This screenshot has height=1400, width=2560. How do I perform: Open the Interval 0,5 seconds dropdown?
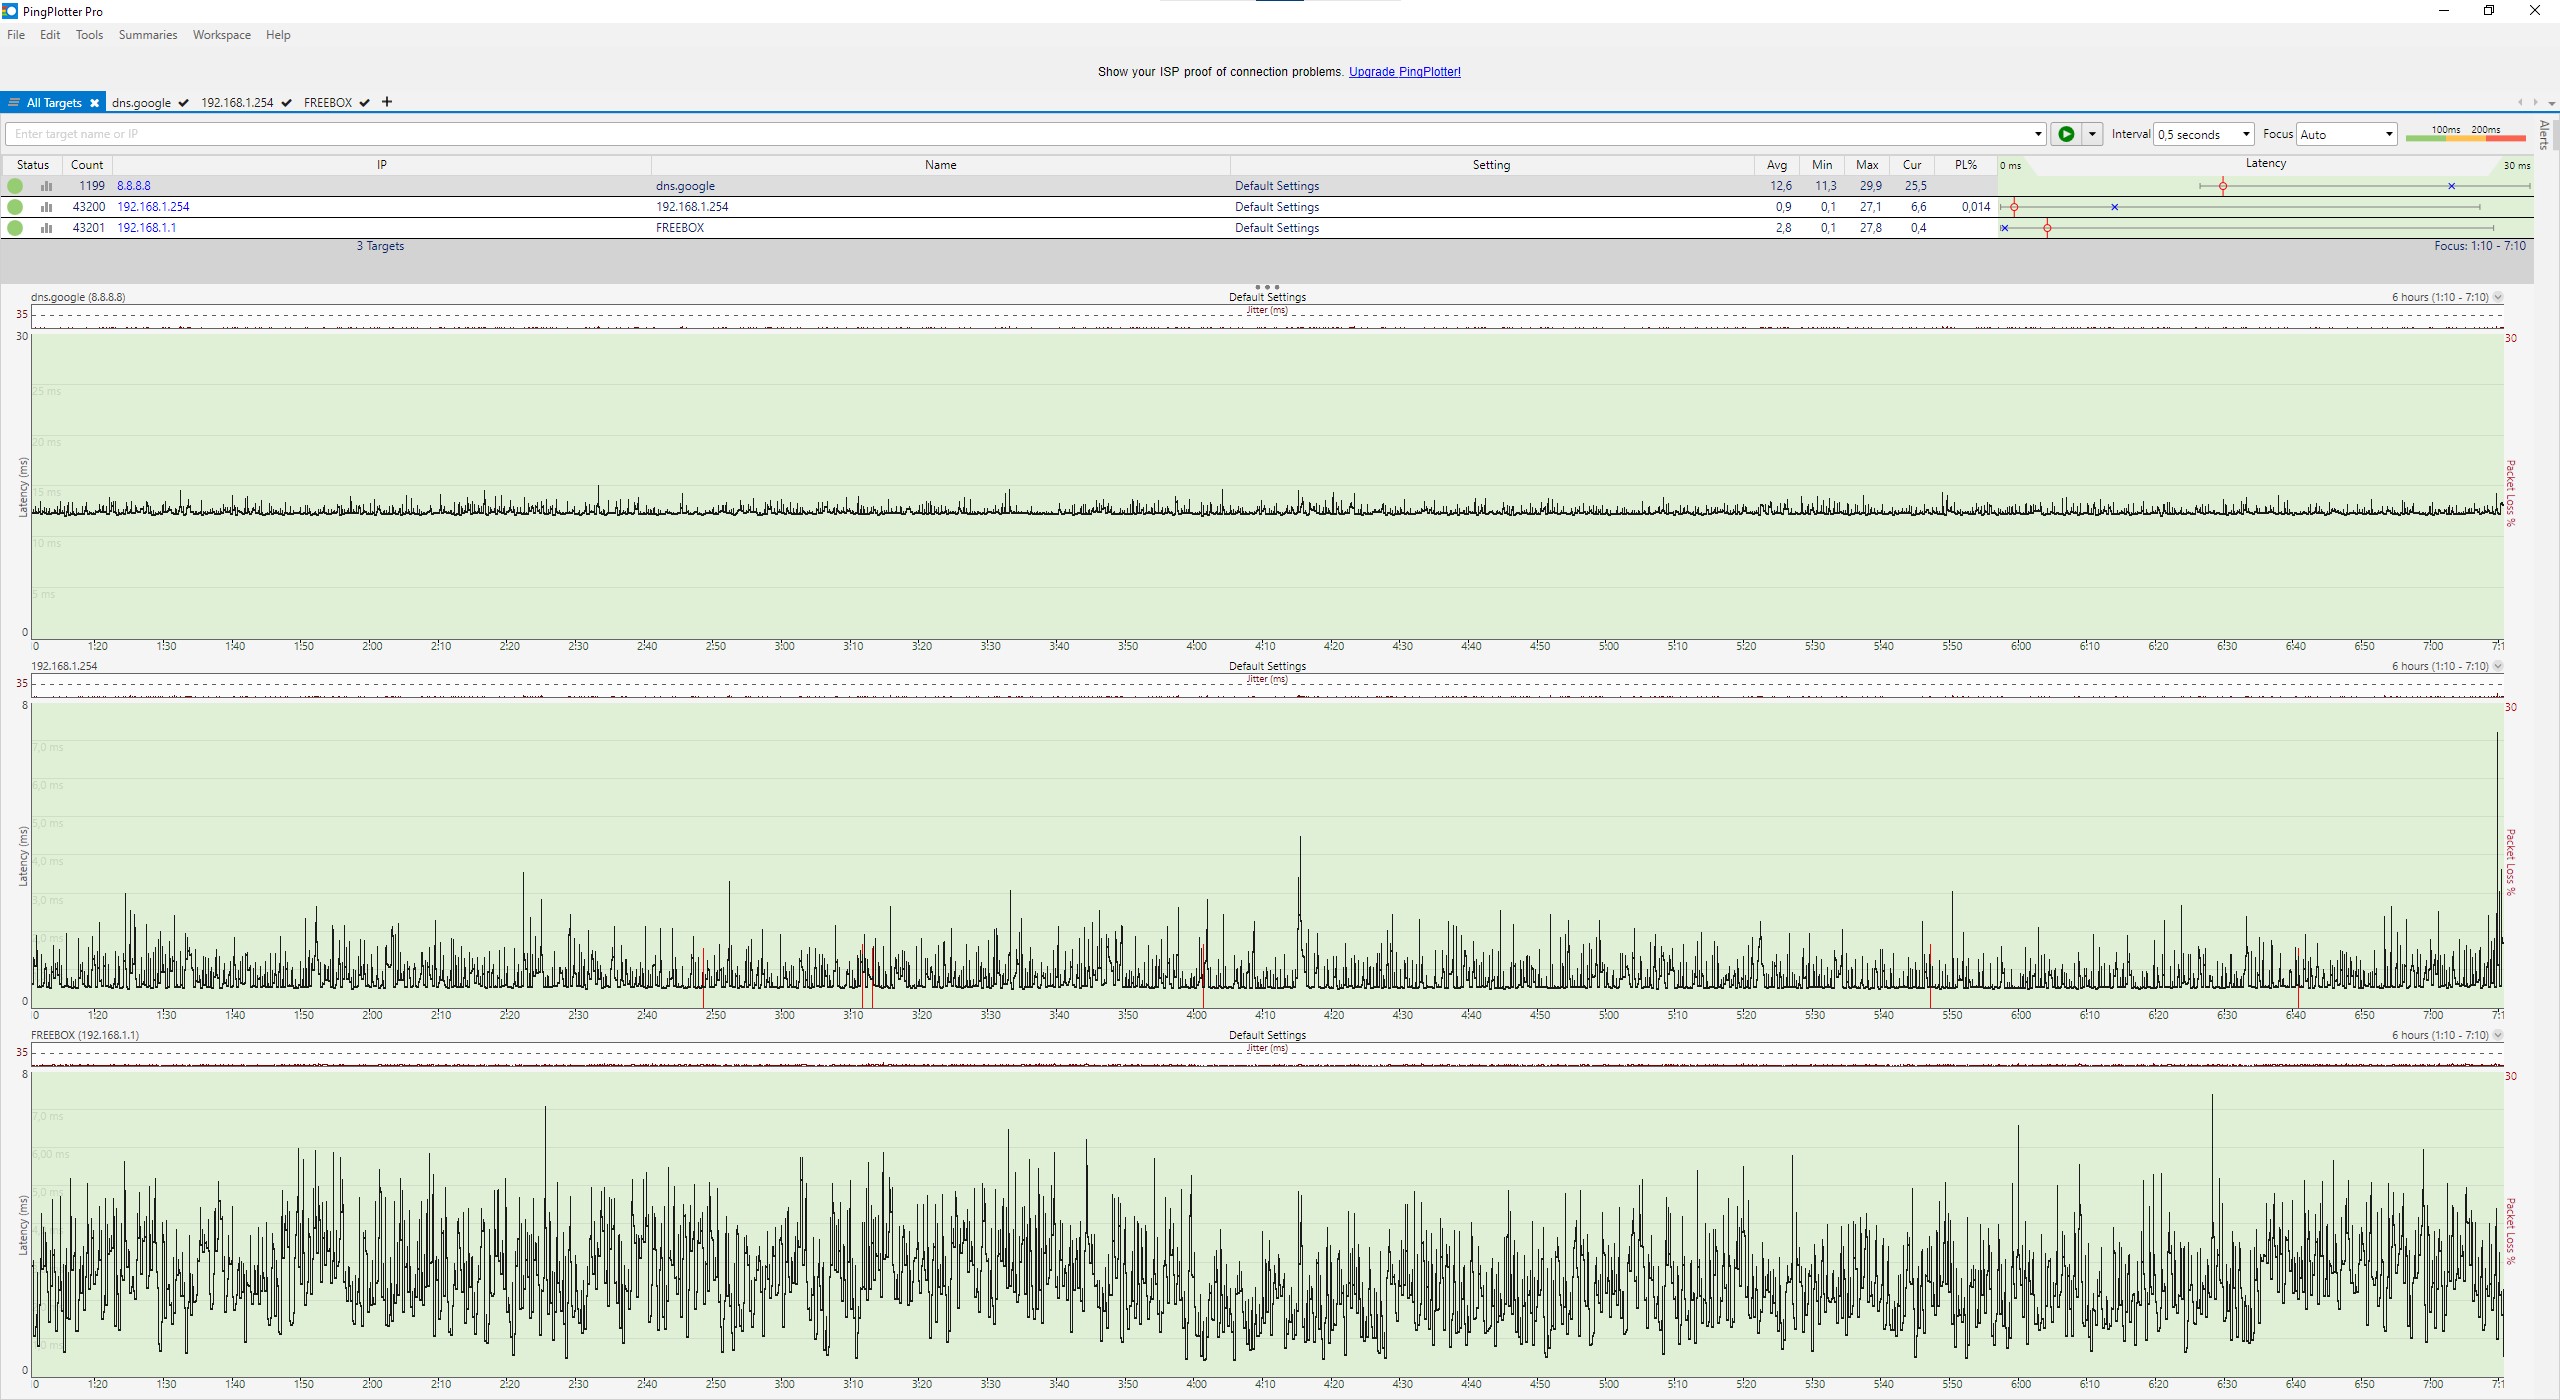[2204, 134]
